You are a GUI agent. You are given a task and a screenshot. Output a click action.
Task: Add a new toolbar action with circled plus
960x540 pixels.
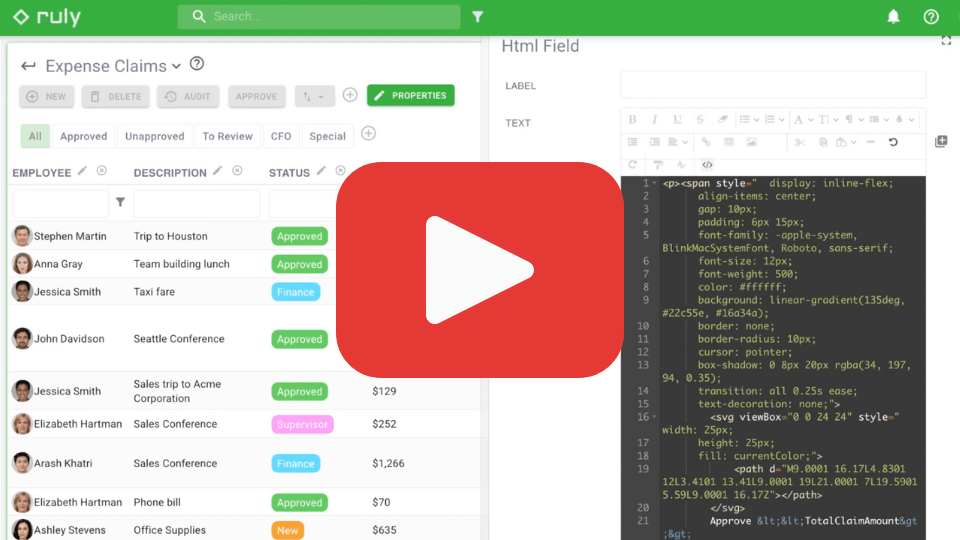coord(350,95)
